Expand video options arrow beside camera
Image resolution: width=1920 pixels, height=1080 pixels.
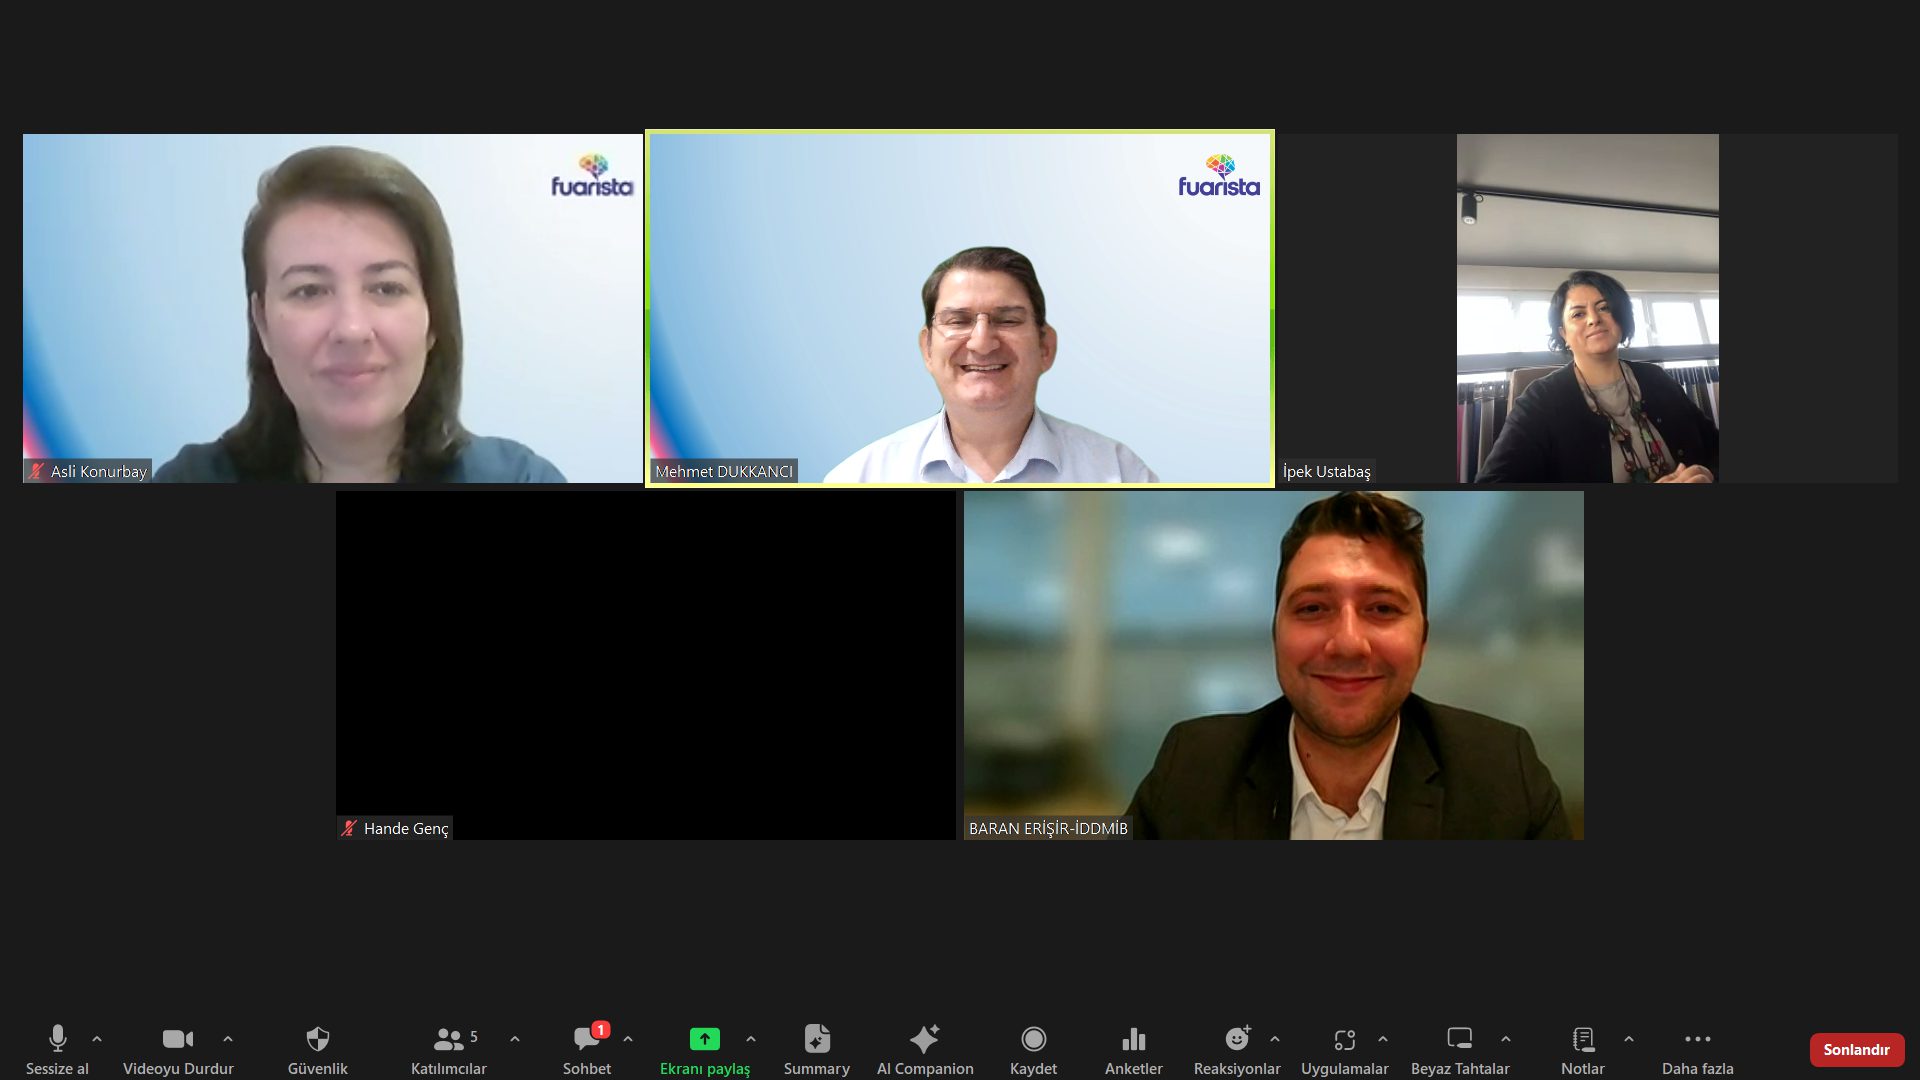(228, 1039)
